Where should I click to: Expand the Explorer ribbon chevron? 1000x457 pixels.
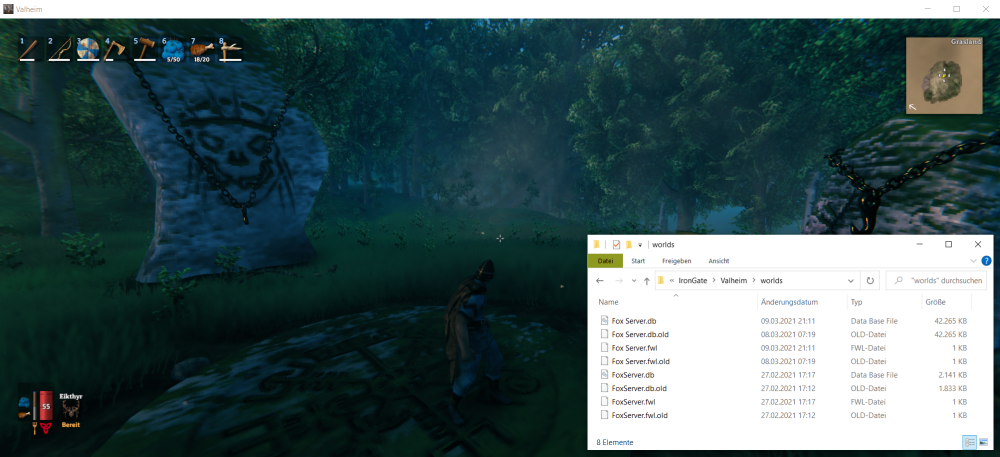(x=973, y=261)
